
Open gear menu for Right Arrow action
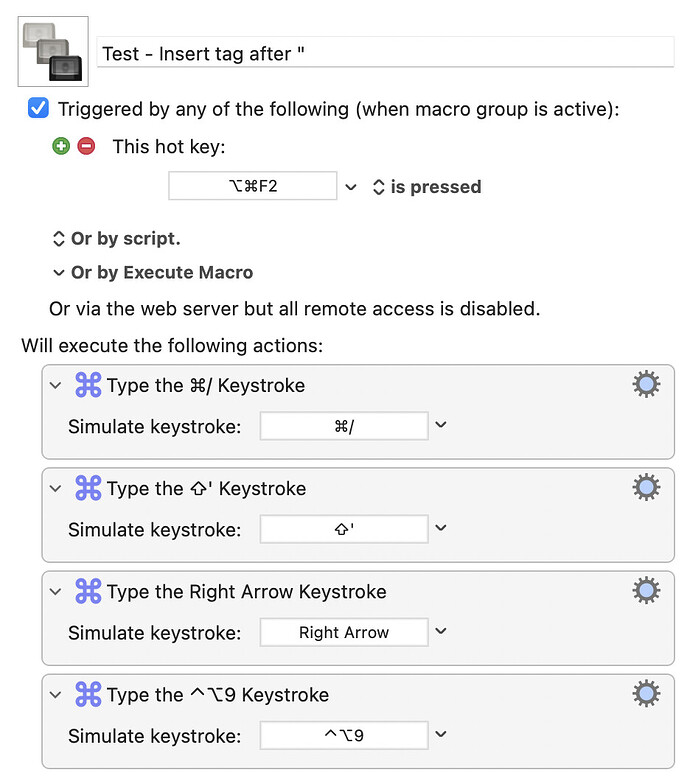(x=646, y=590)
